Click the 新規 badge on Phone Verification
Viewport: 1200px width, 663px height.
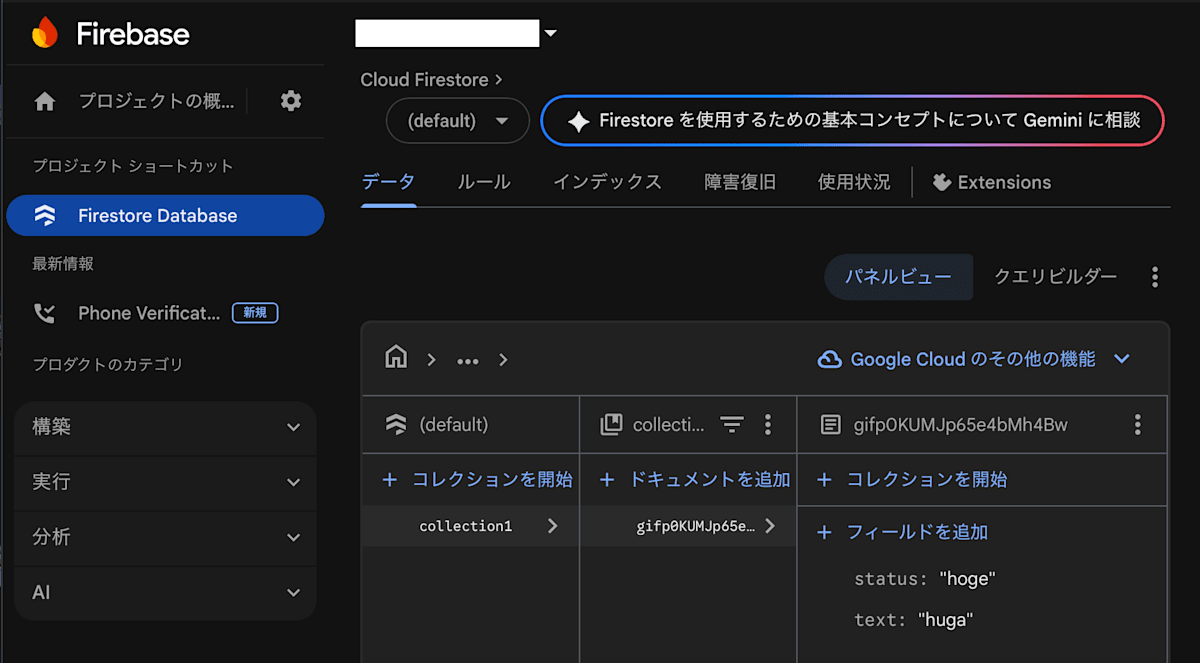(255, 313)
